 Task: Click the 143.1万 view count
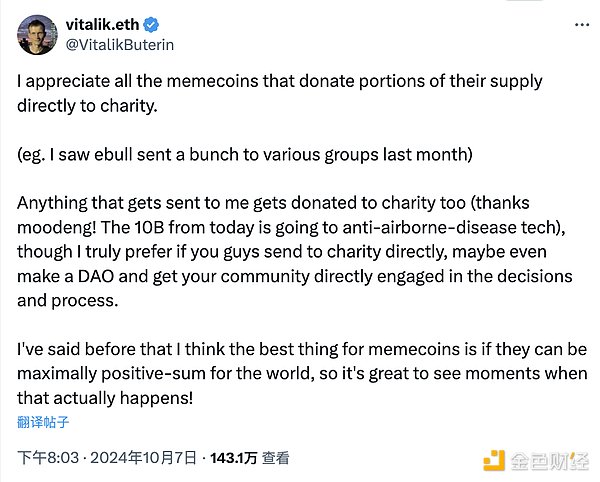pos(232,459)
